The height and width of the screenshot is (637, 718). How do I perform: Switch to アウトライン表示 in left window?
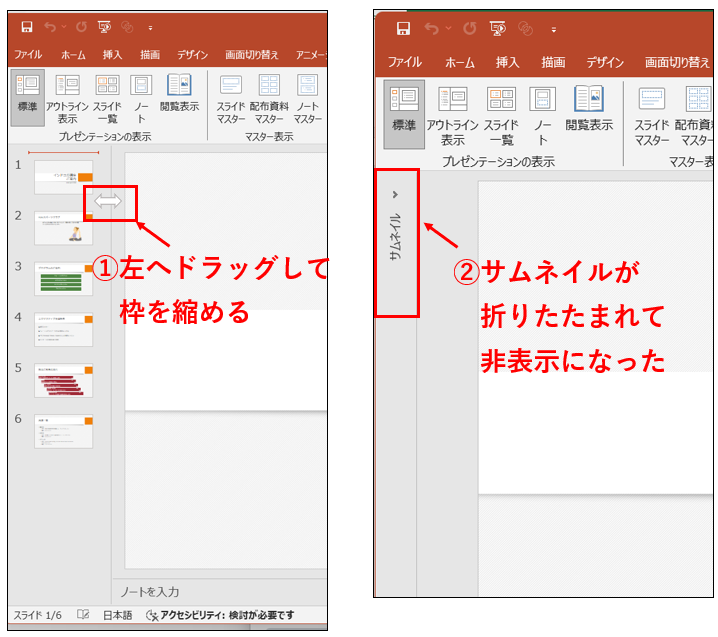point(67,99)
